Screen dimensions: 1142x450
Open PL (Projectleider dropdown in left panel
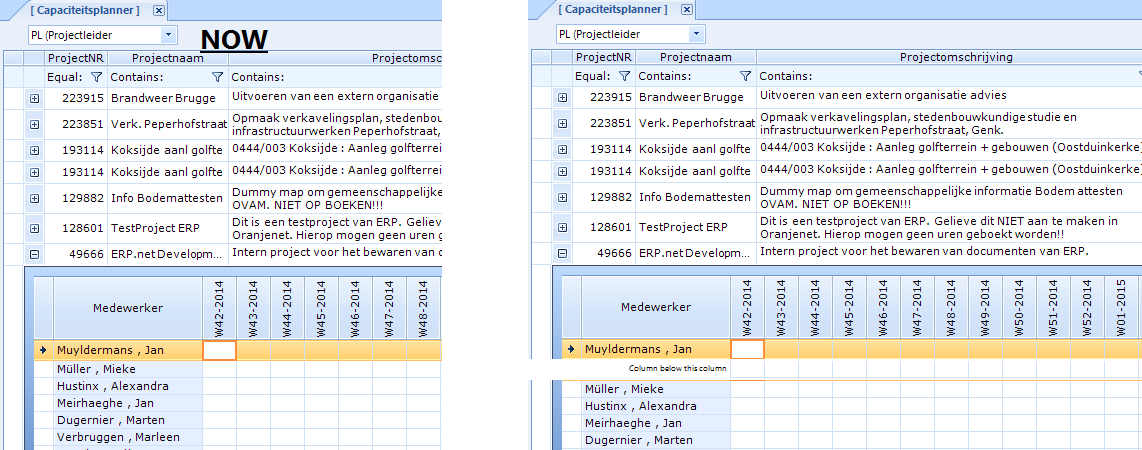pyautogui.click(x=169, y=34)
